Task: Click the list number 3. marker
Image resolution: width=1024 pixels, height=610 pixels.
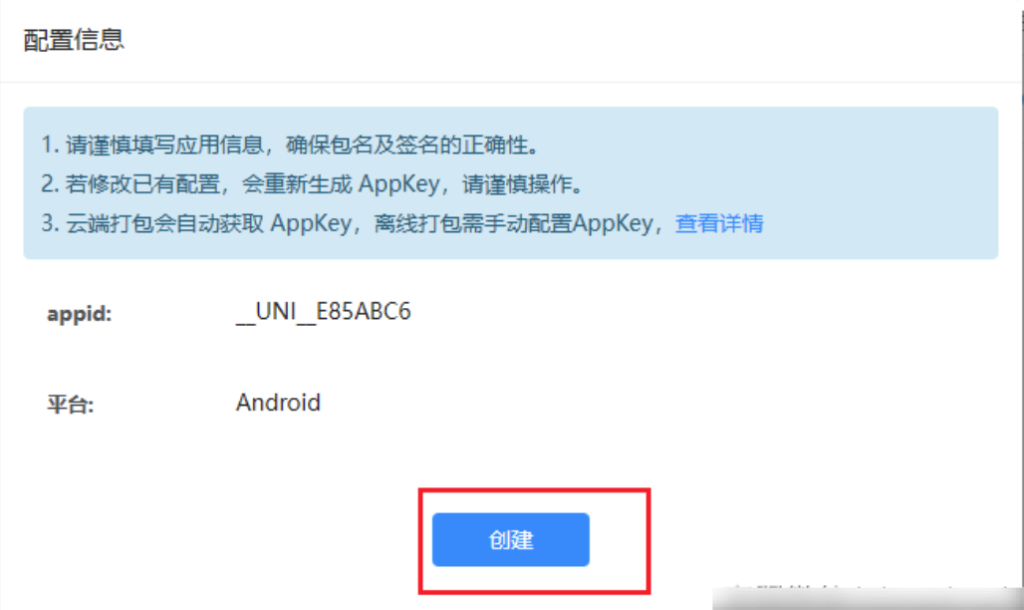Action: click(50, 223)
